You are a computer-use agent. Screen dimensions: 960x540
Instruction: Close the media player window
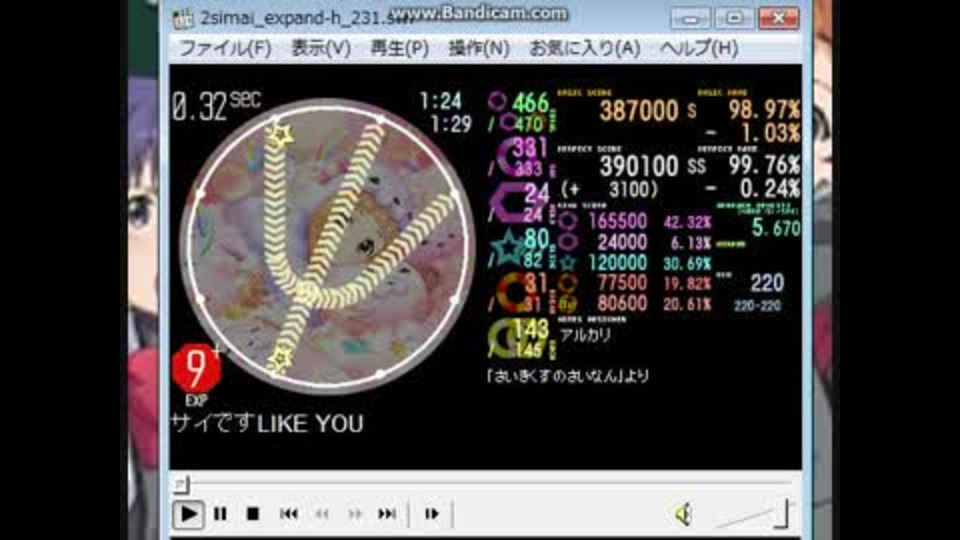coord(779,18)
